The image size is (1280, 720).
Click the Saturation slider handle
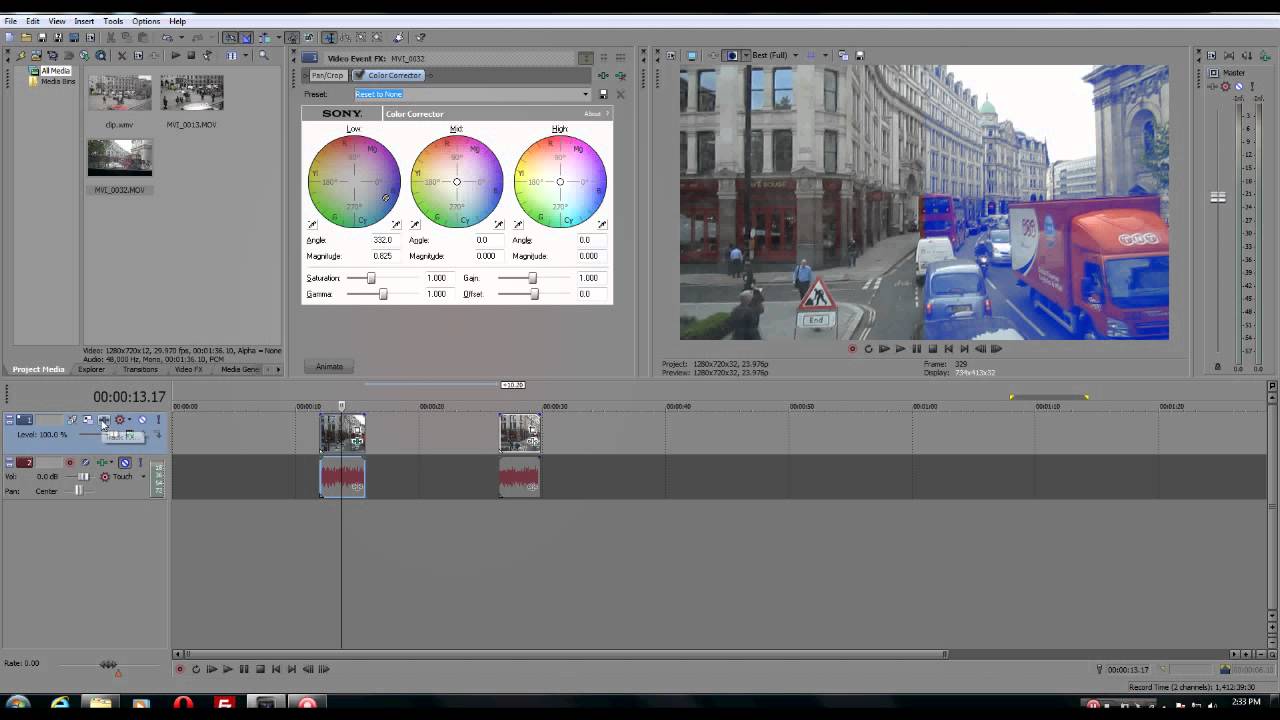point(371,278)
